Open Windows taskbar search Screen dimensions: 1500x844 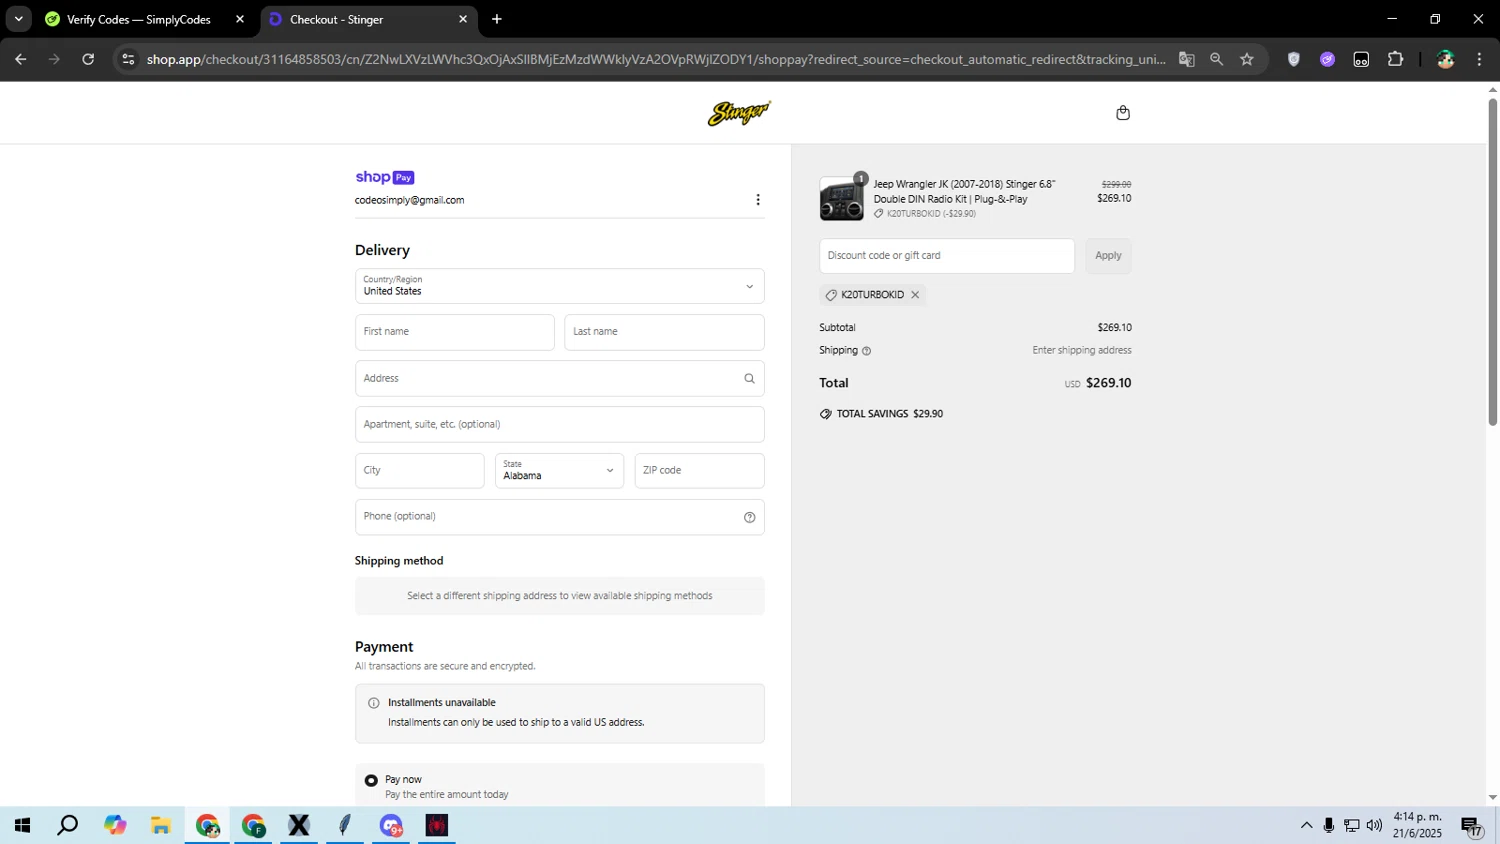[x=68, y=826]
